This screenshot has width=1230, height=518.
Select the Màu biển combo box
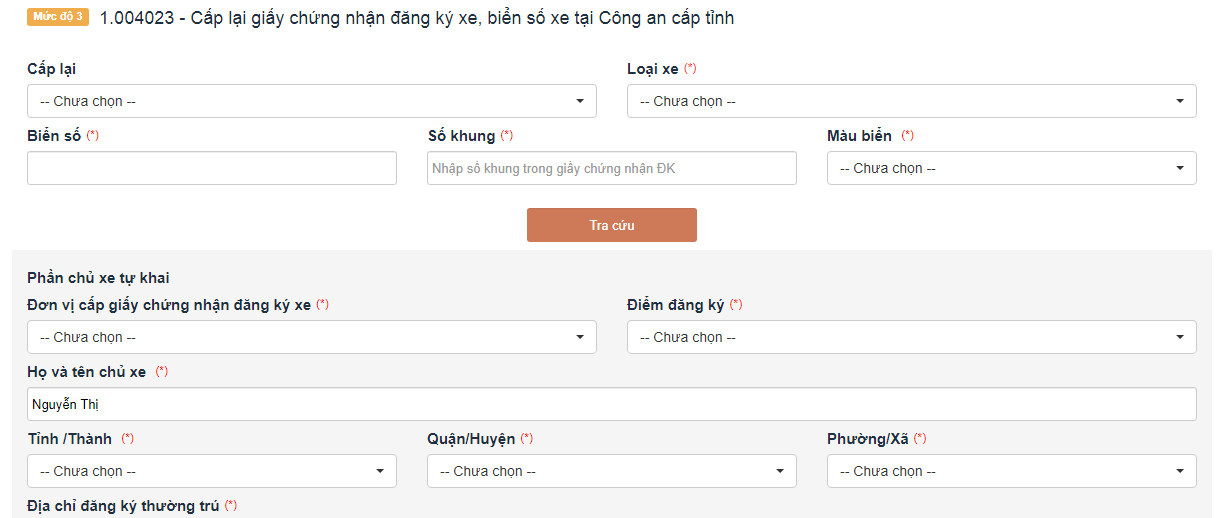[1011, 168]
